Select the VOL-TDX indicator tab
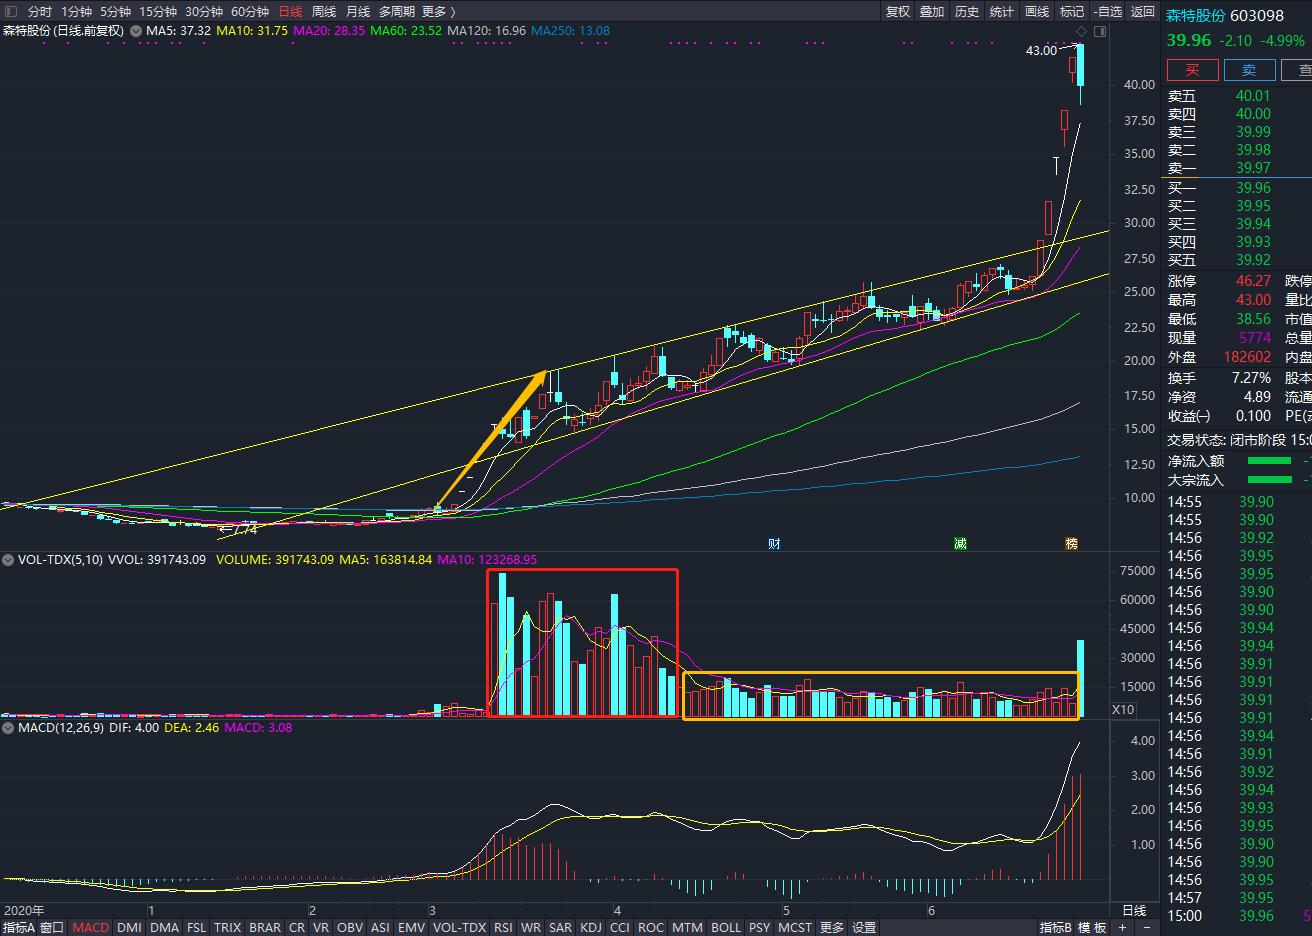Image resolution: width=1312 pixels, height=936 pixels. click(460, 927)
